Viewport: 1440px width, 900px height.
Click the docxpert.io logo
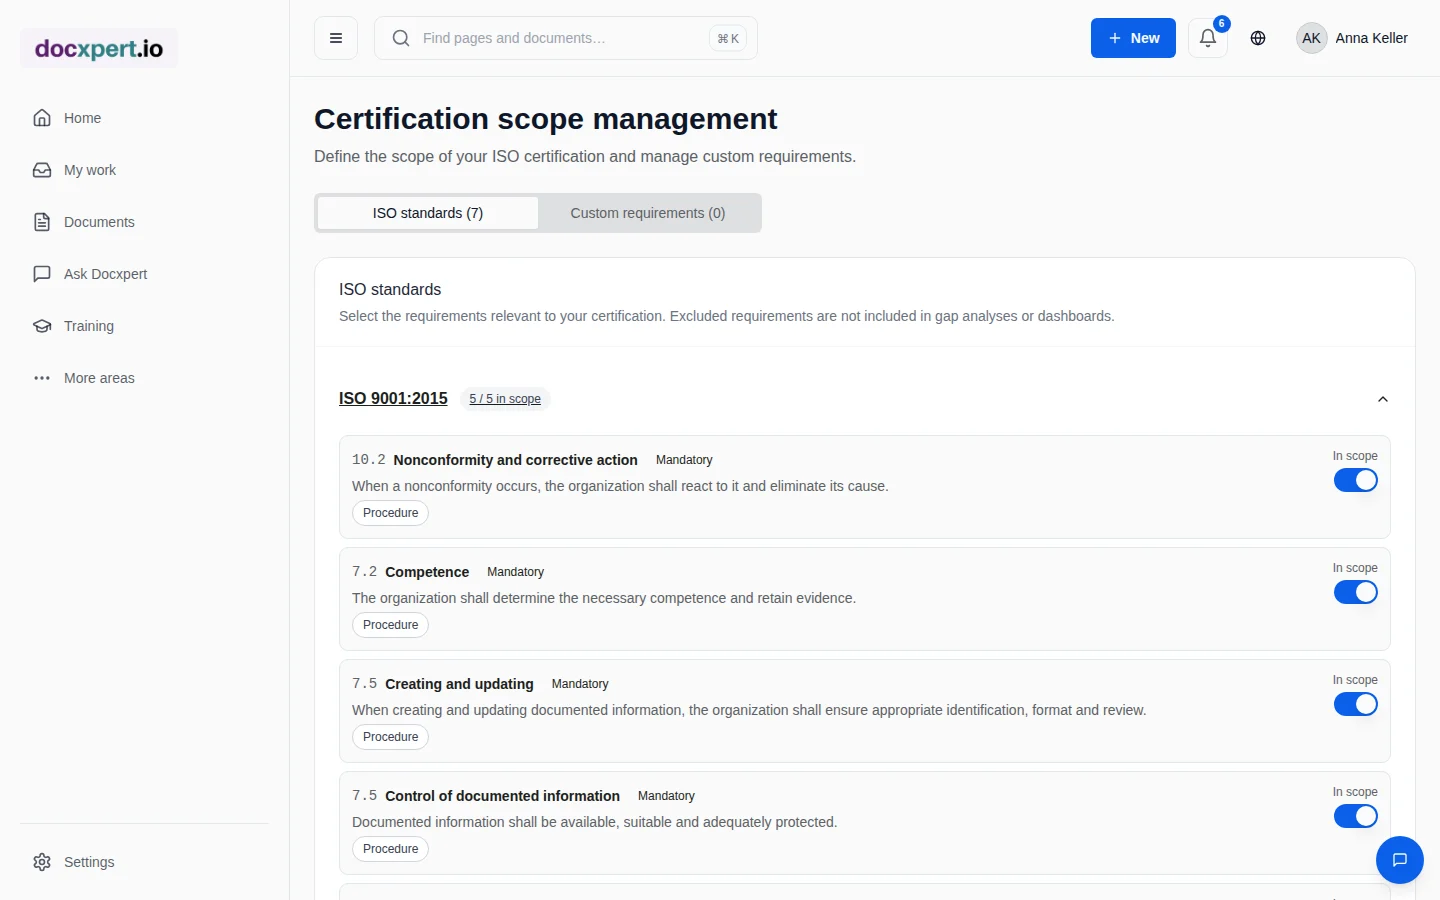99,48
